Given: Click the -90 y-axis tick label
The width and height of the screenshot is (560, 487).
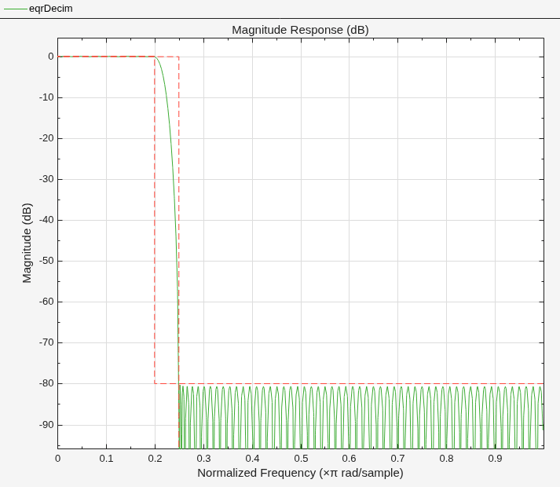Looking at the screenshot, I should [46, 425].
